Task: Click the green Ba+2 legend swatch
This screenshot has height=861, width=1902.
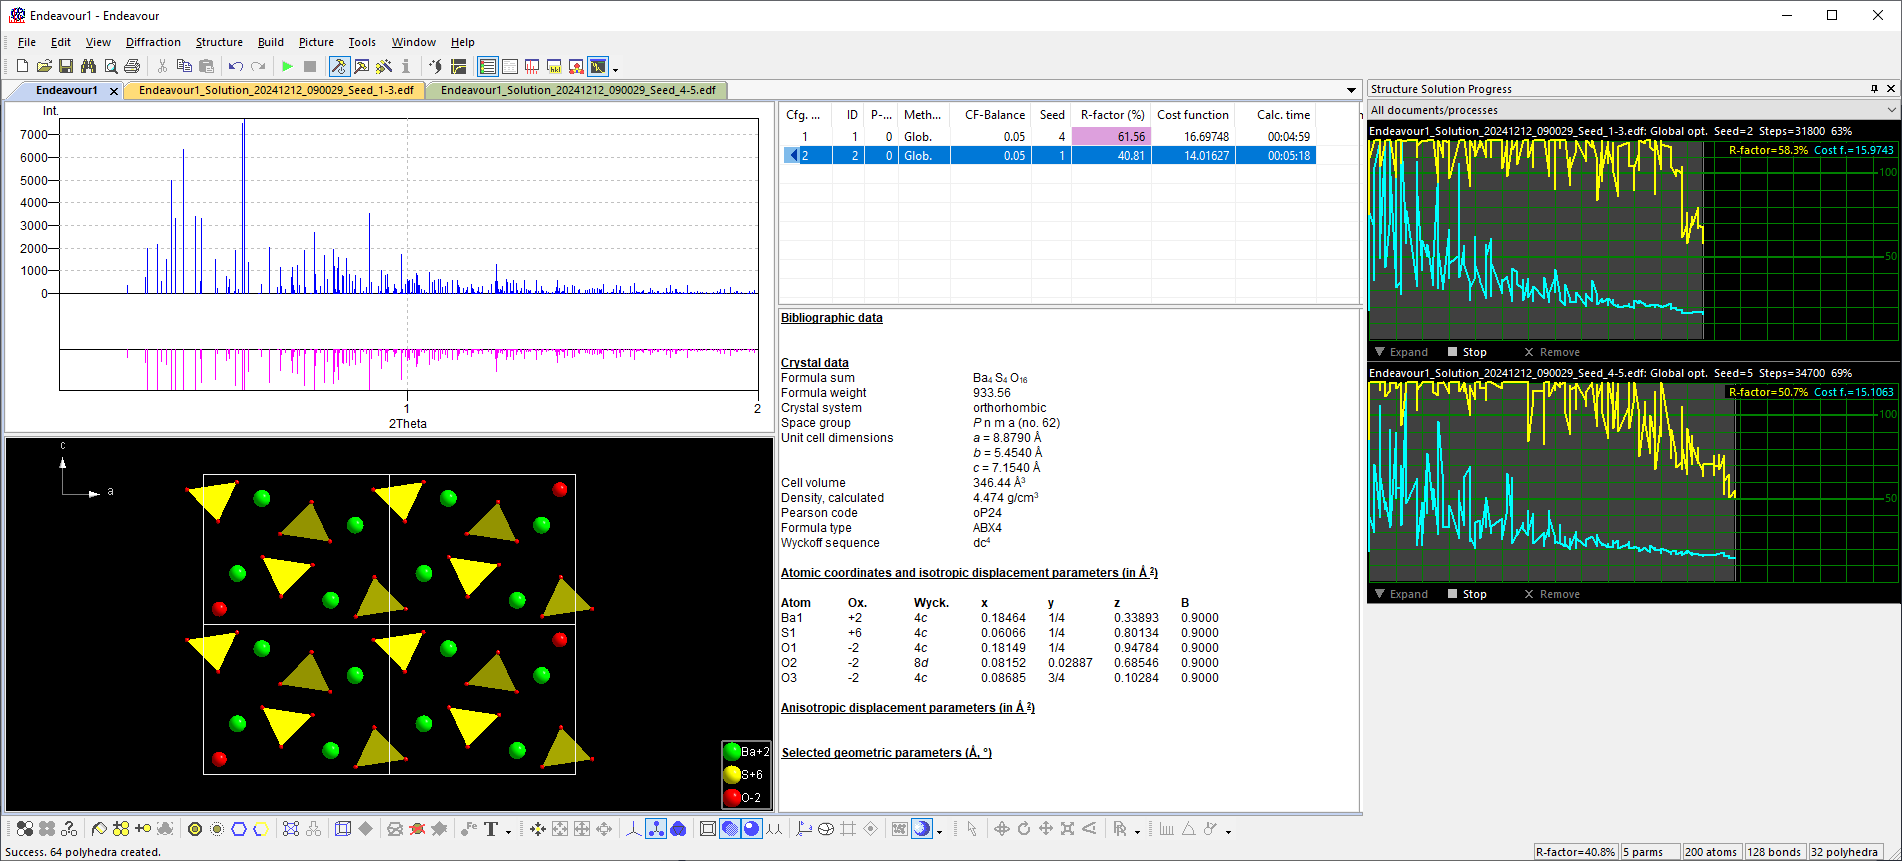Action: [732, 752]
